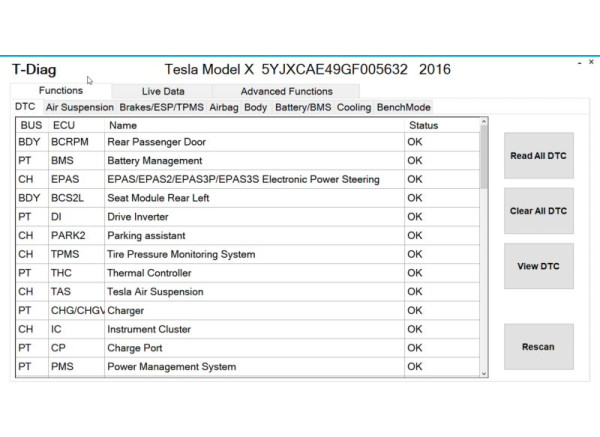Open the Air Suspension sub-tab
The image size is (600, 437).
click(80, 107)
